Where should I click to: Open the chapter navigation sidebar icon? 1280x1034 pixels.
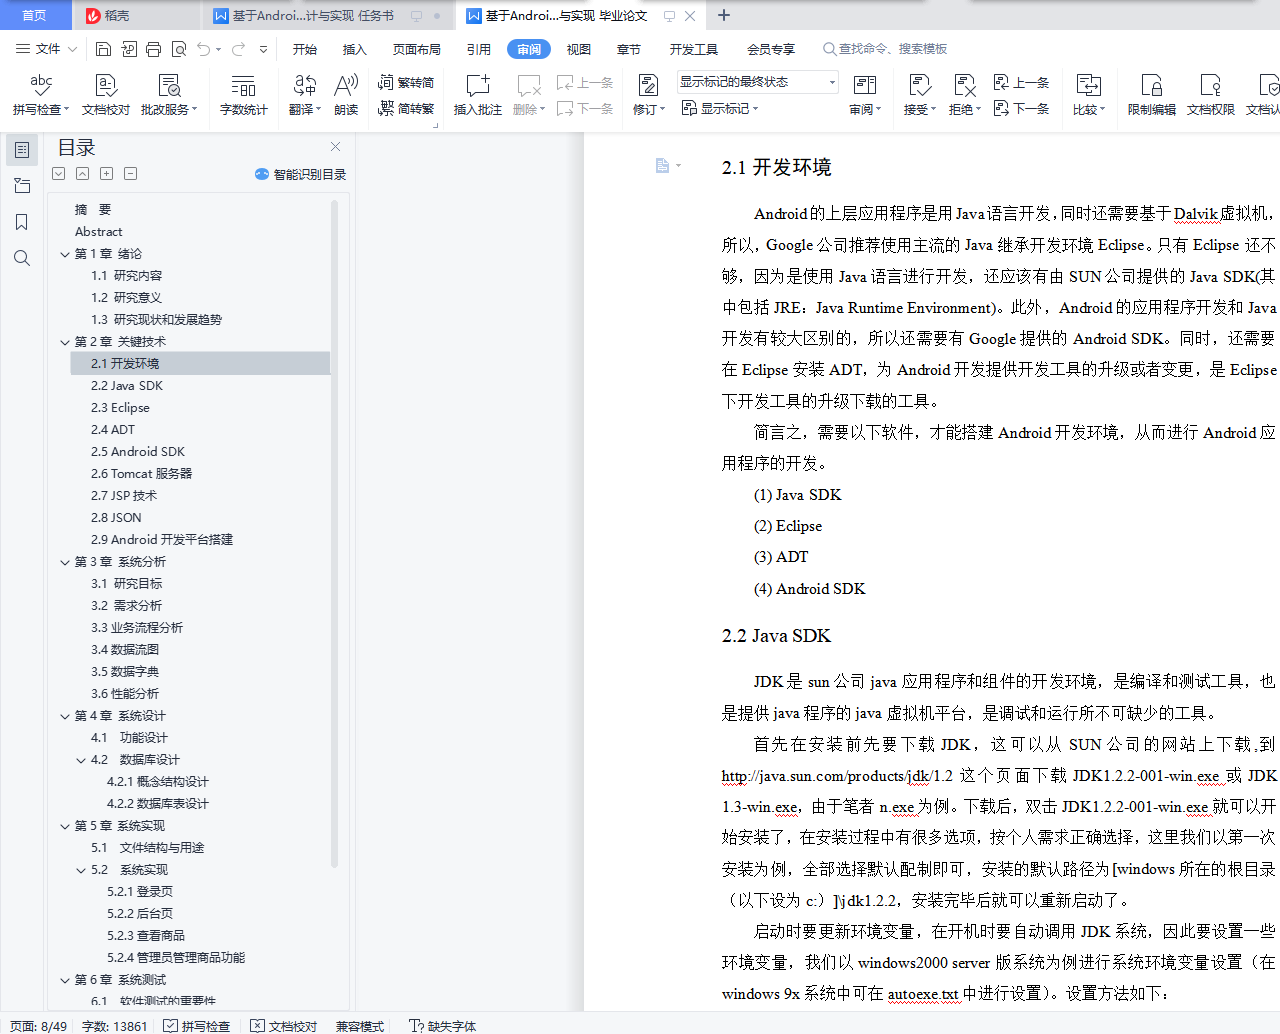point(22,186)
